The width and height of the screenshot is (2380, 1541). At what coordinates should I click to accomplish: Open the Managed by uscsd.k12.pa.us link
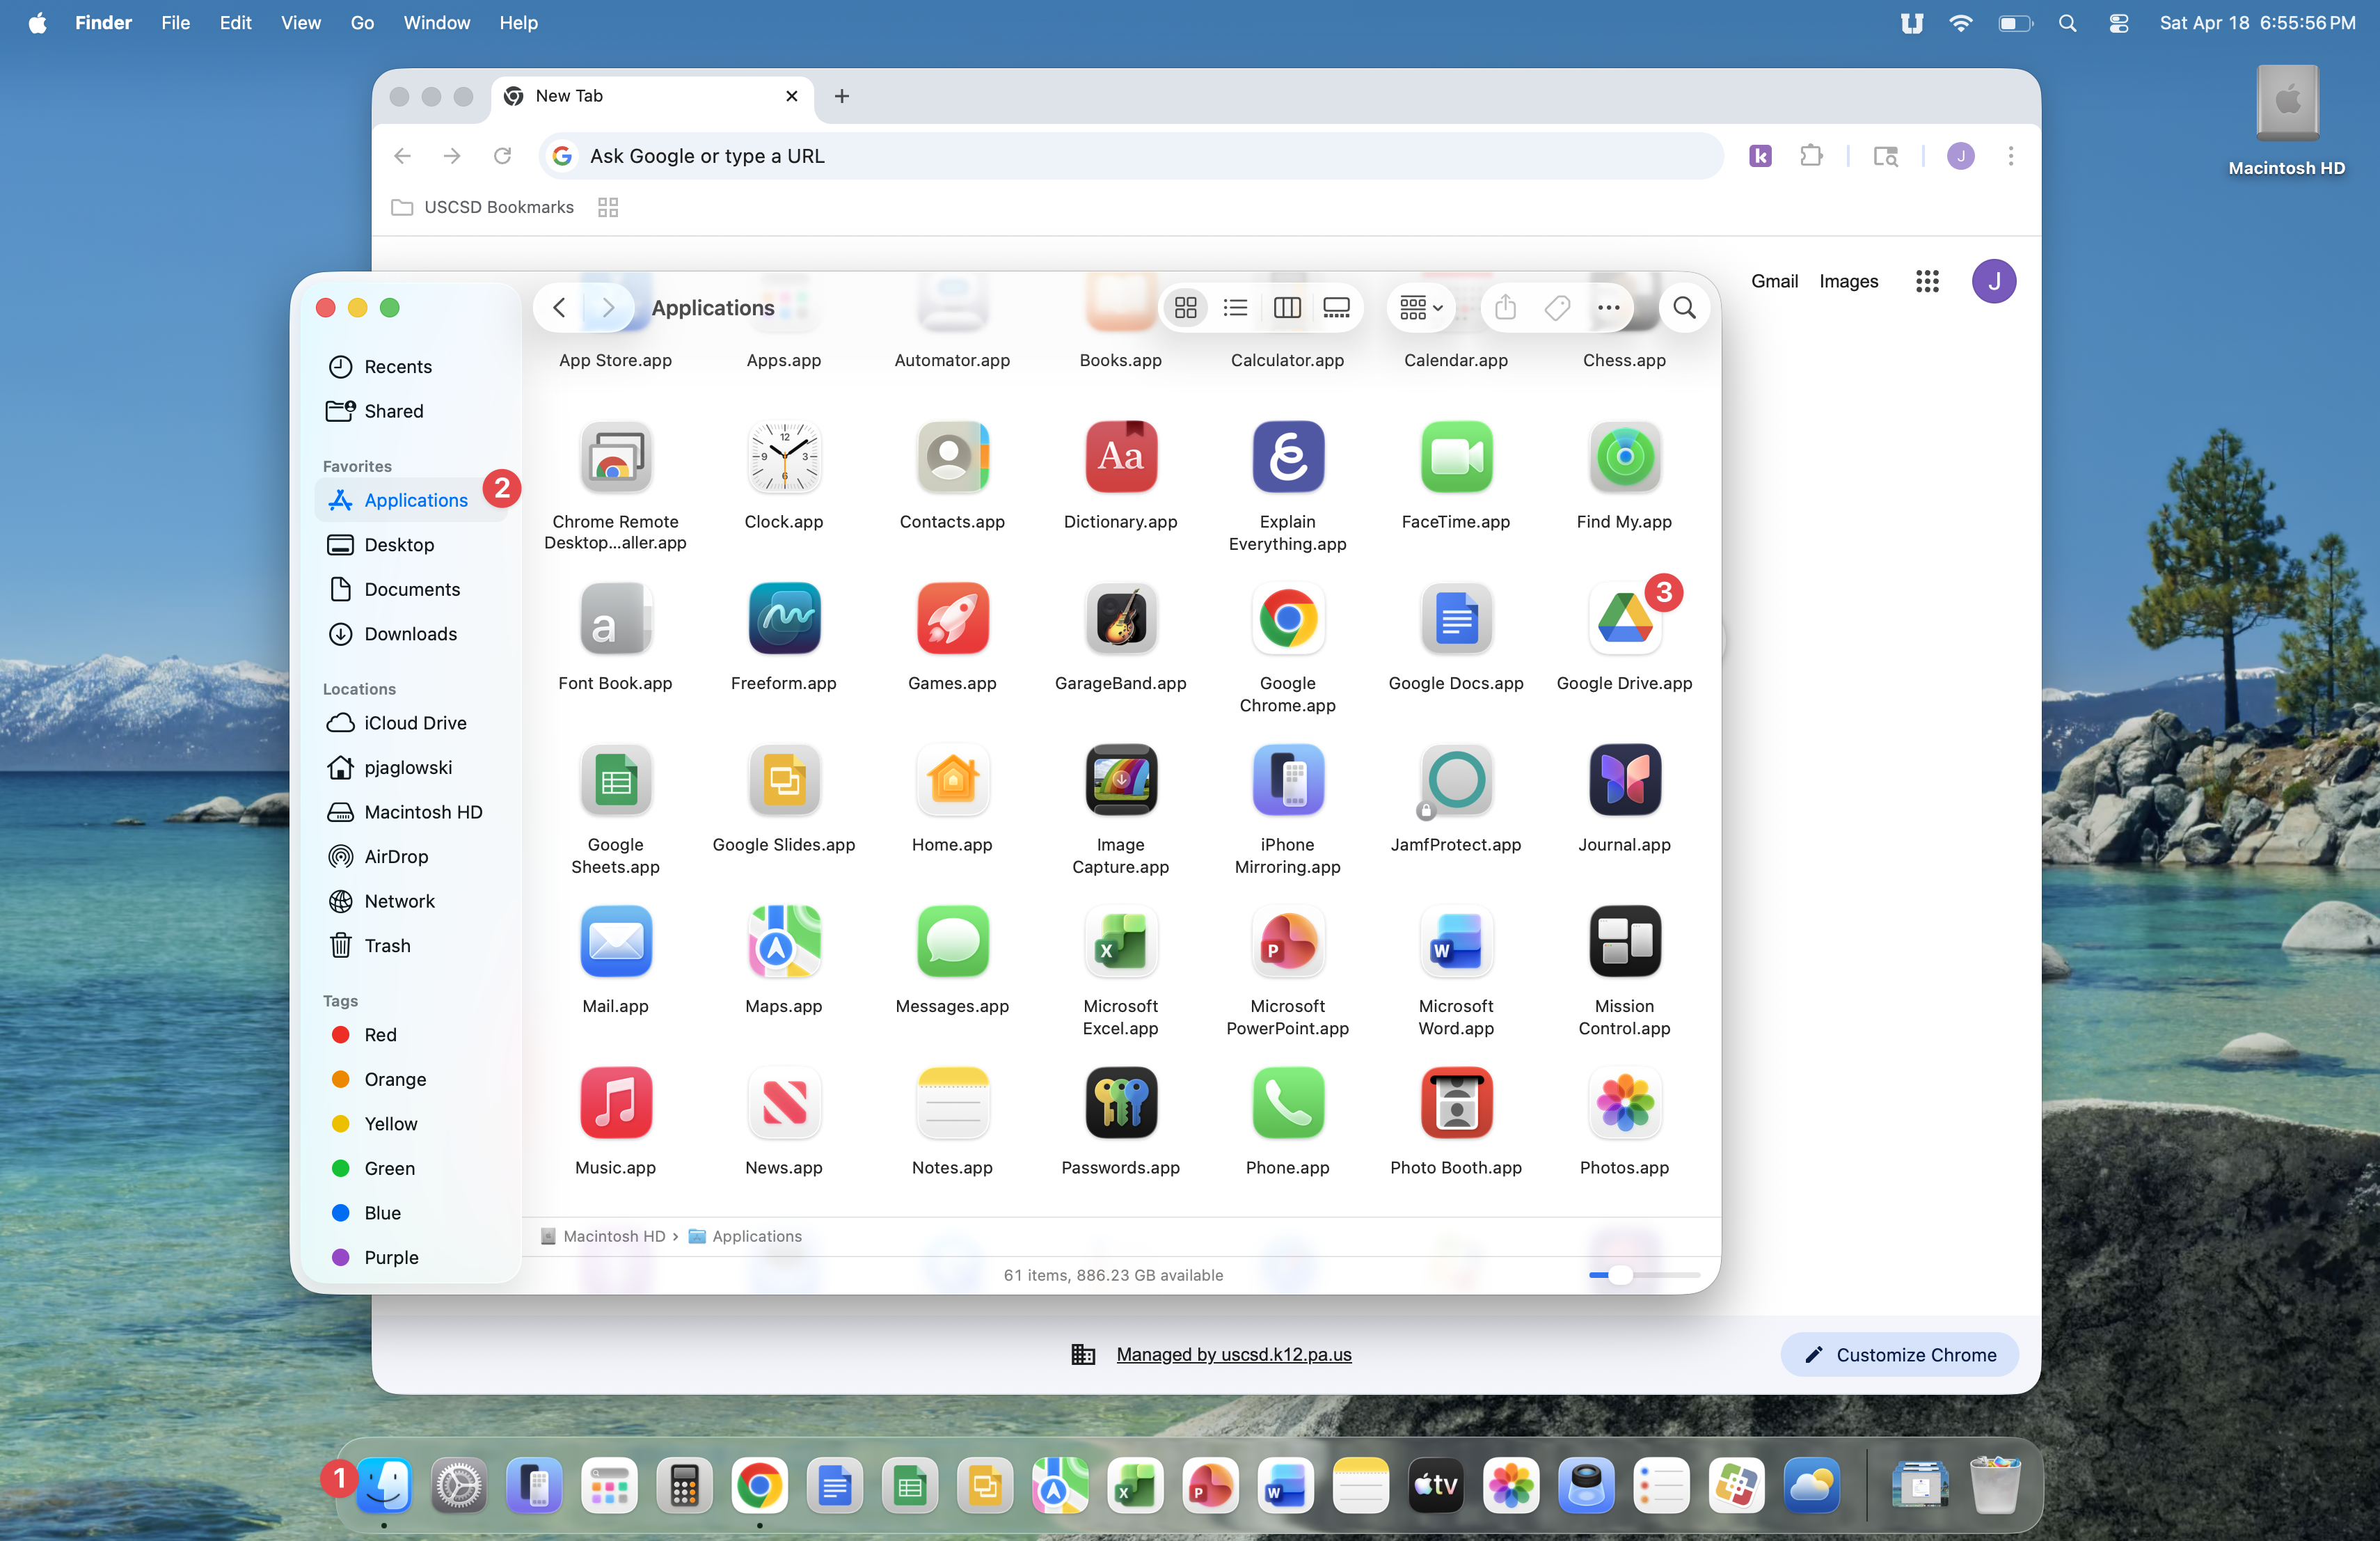(x=1233, y=1355)
